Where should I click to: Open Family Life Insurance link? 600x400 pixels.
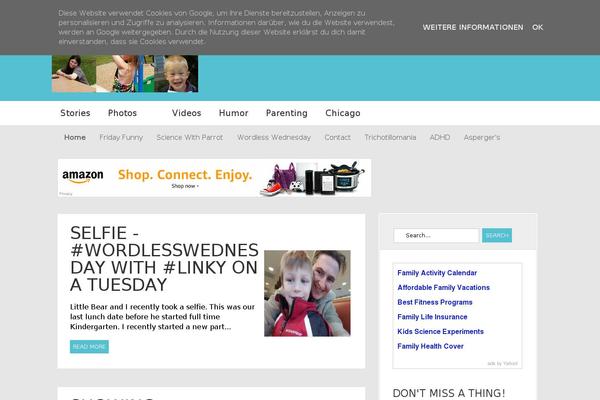pyautogui.click(x=432, y=317)
